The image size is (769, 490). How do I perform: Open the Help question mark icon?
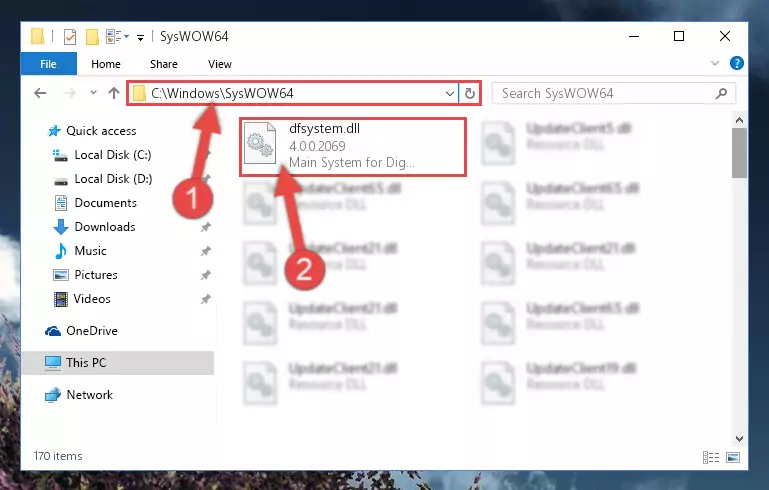[737, 63]
